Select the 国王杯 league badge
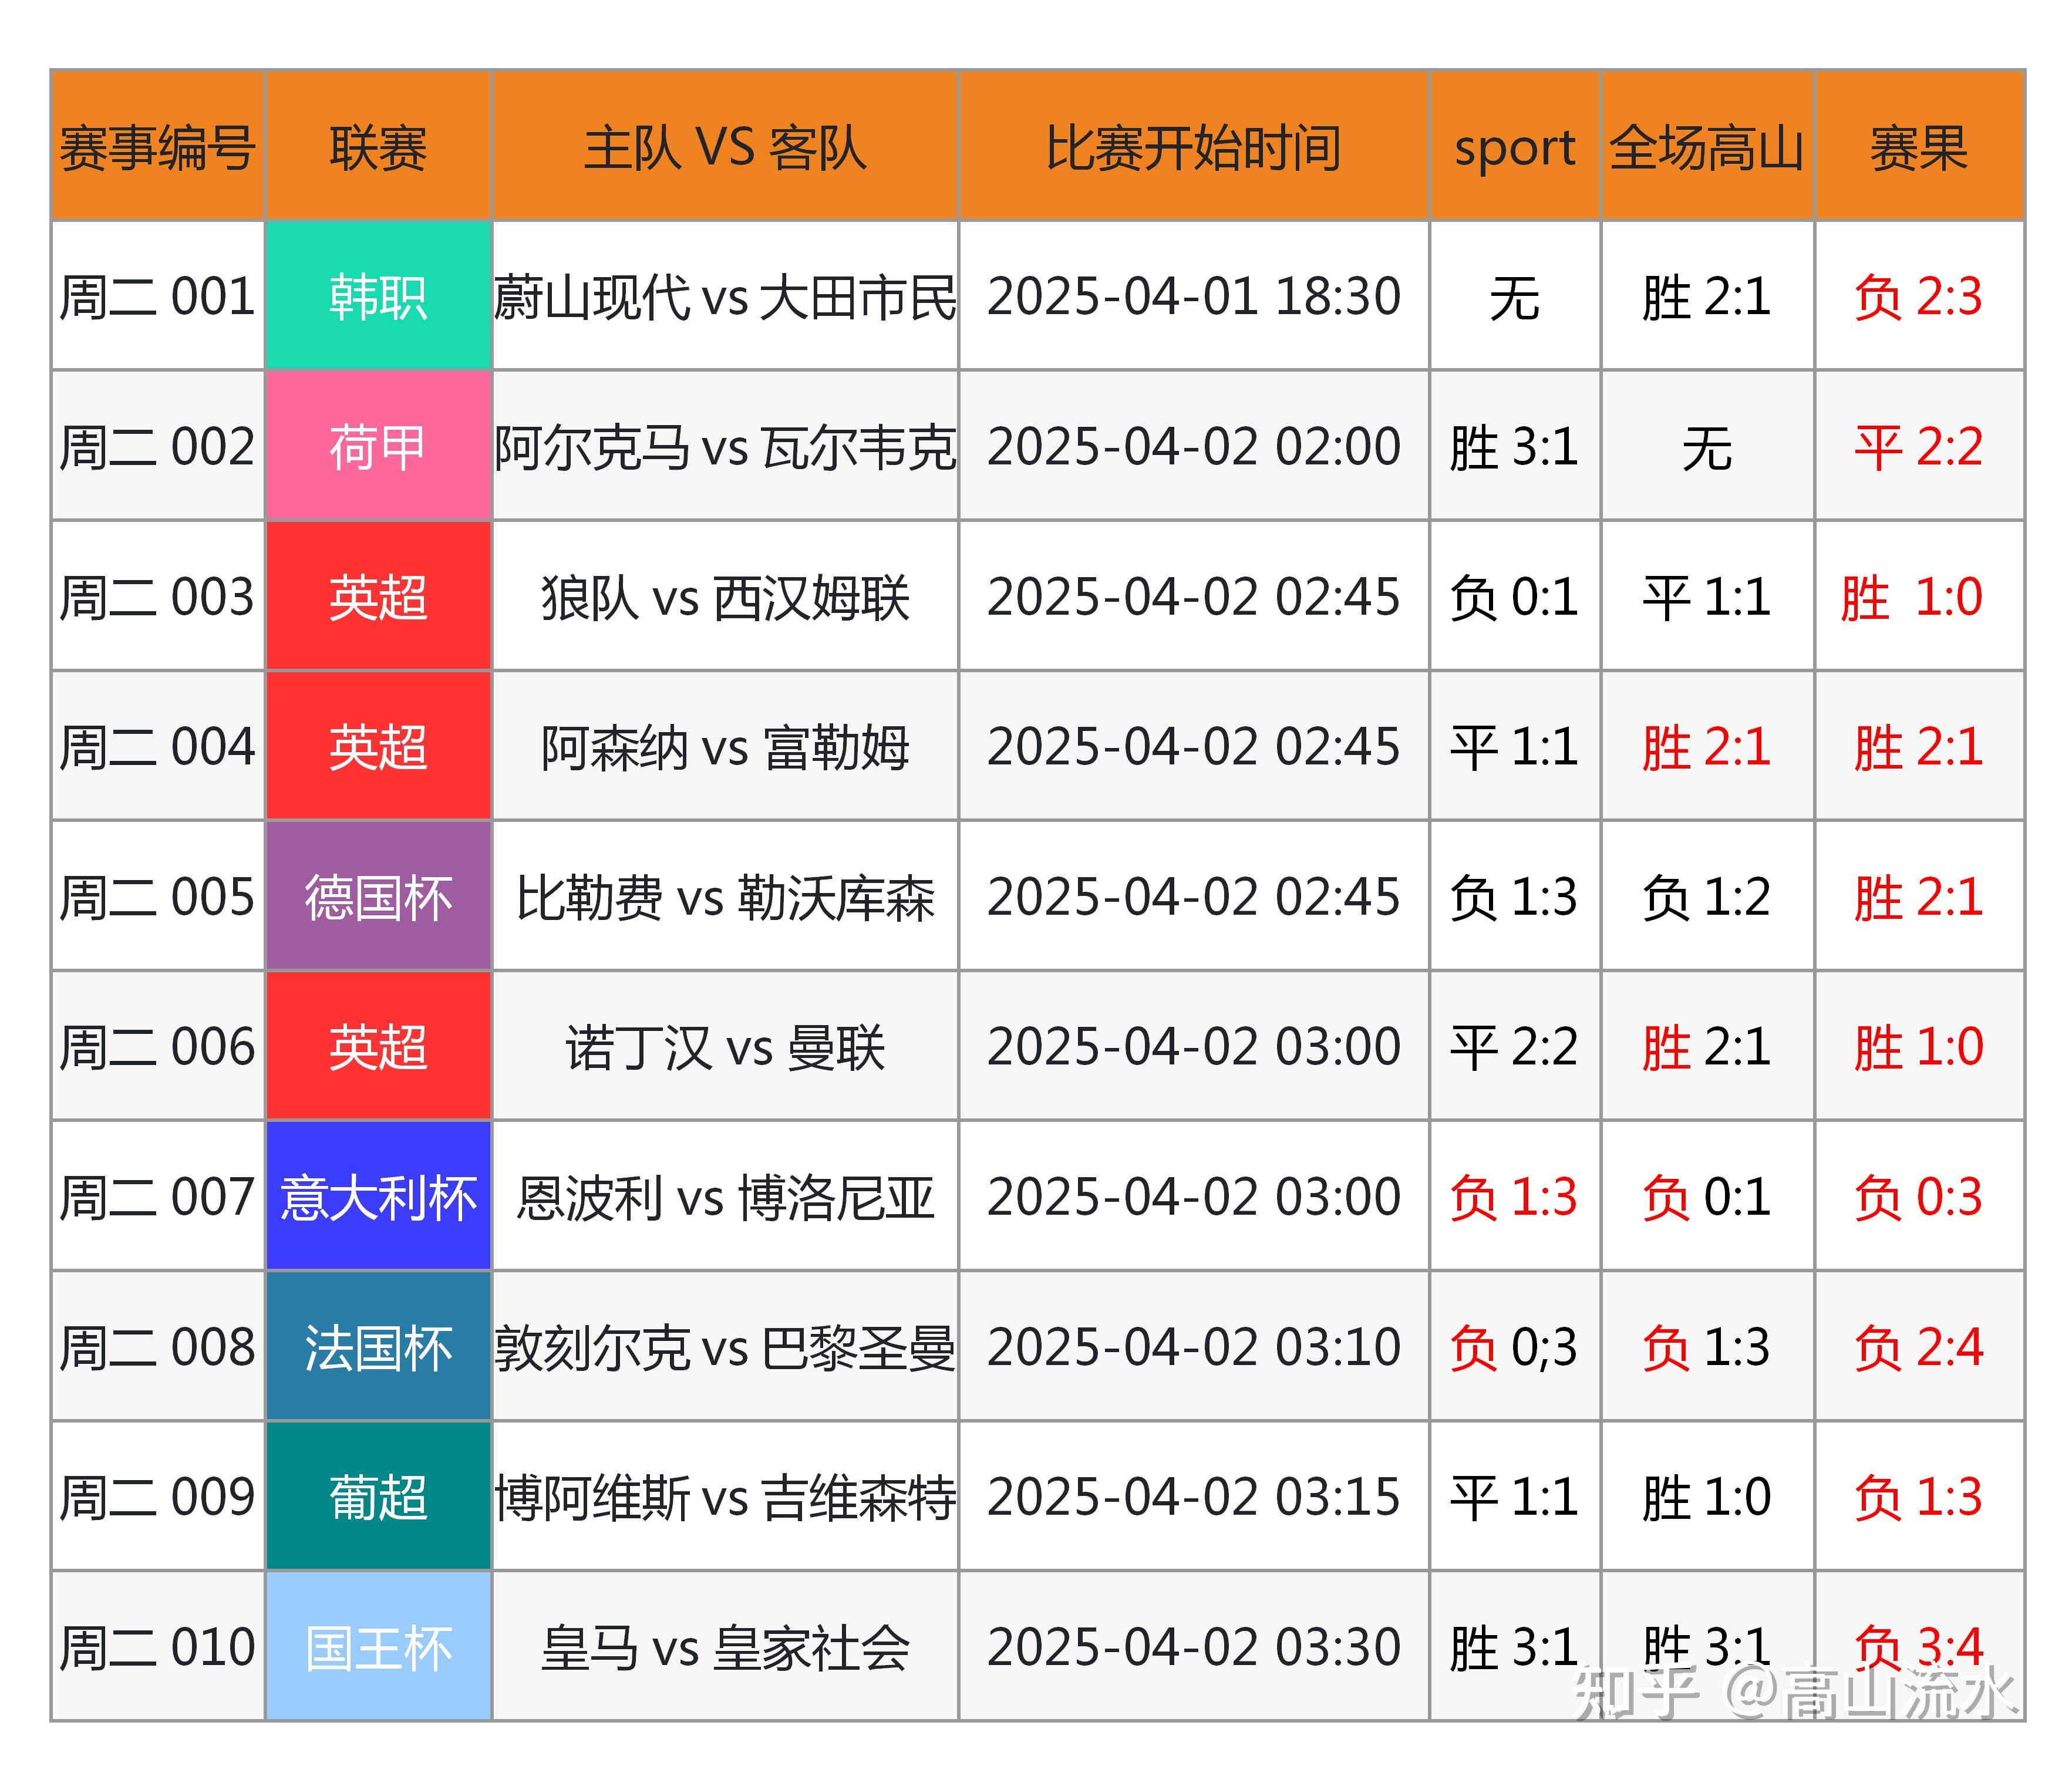 coord(378,1647)
